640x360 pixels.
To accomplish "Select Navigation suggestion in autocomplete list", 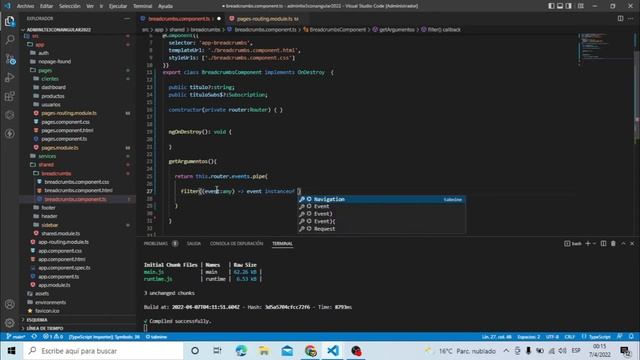I will (381, 199).
